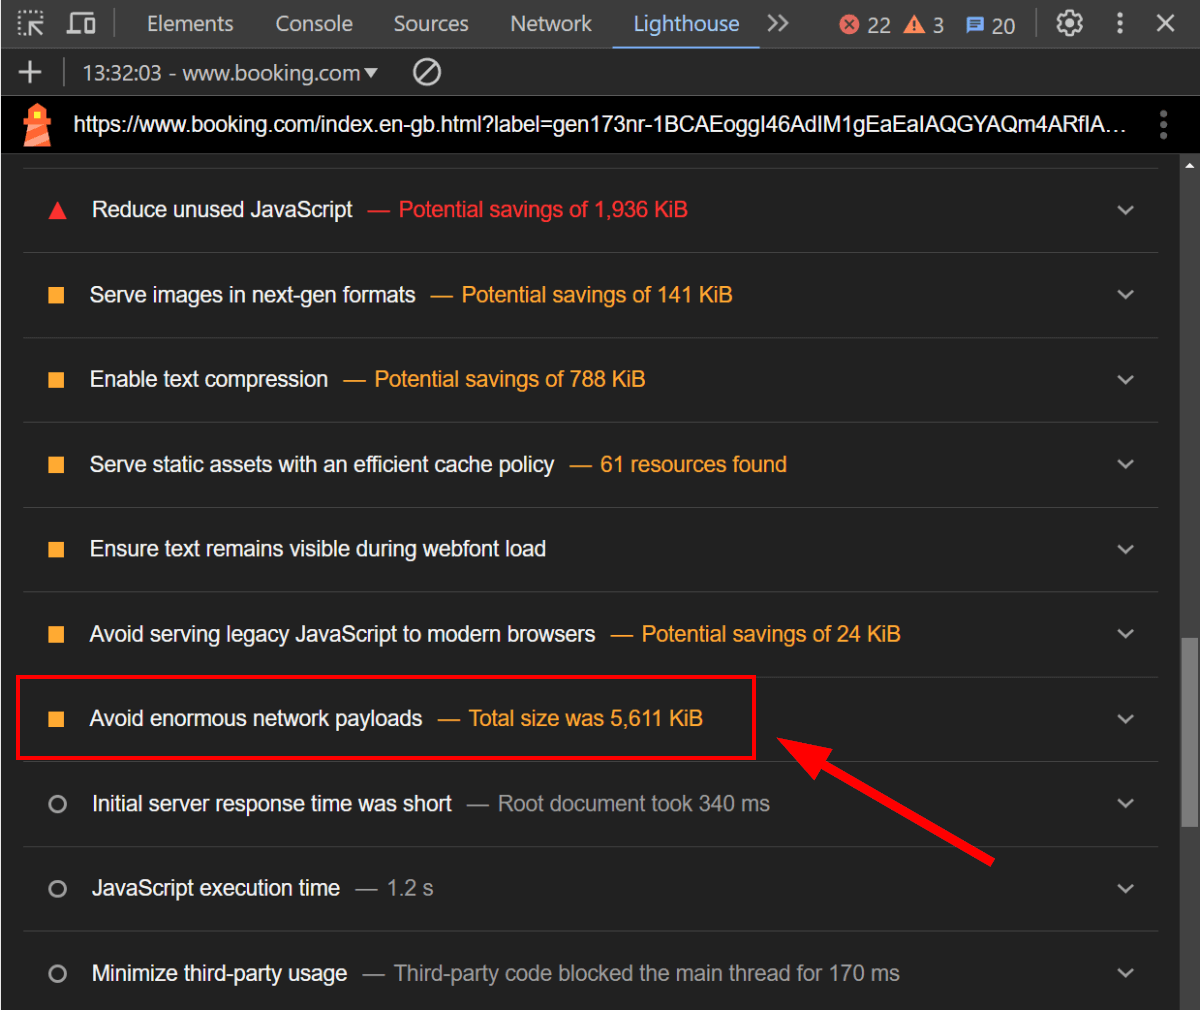Screen dimensions: 1200x1010
Task: Click '61 resources found' text
Action: pos(693,464)
